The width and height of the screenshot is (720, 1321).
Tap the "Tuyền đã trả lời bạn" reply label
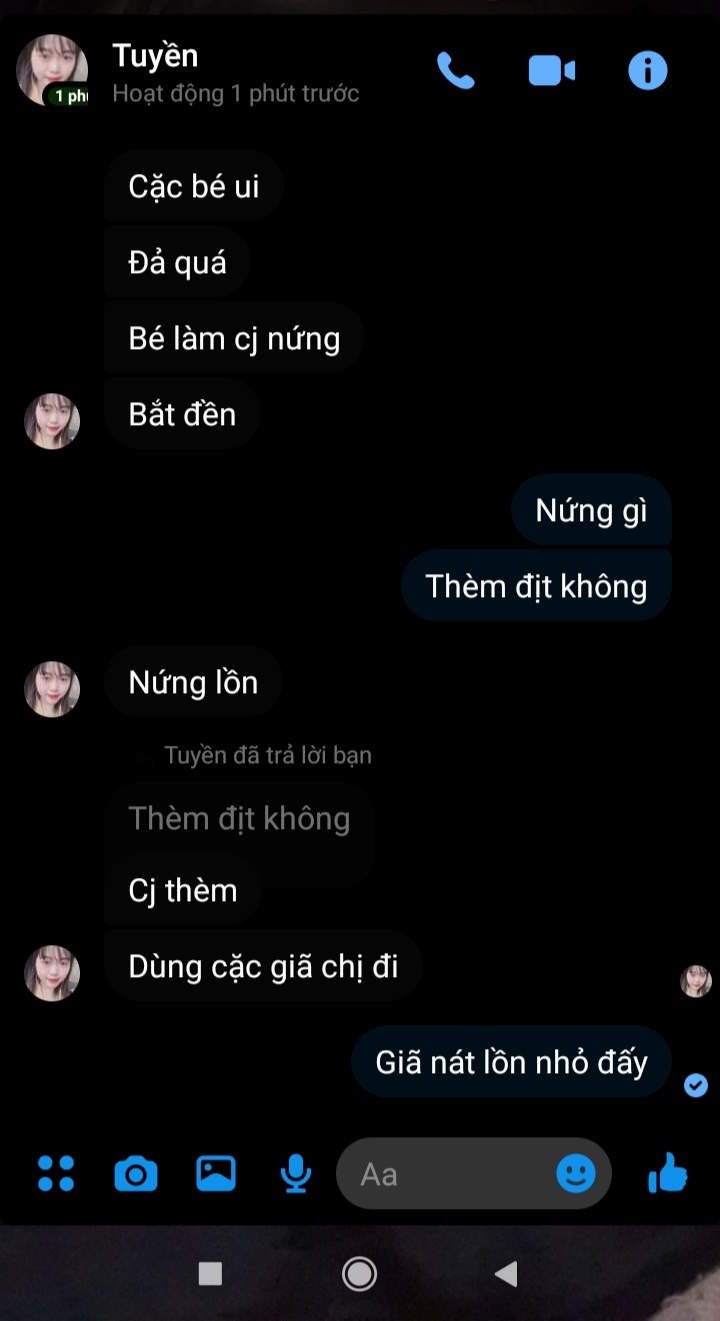click(x=268, y=755)
